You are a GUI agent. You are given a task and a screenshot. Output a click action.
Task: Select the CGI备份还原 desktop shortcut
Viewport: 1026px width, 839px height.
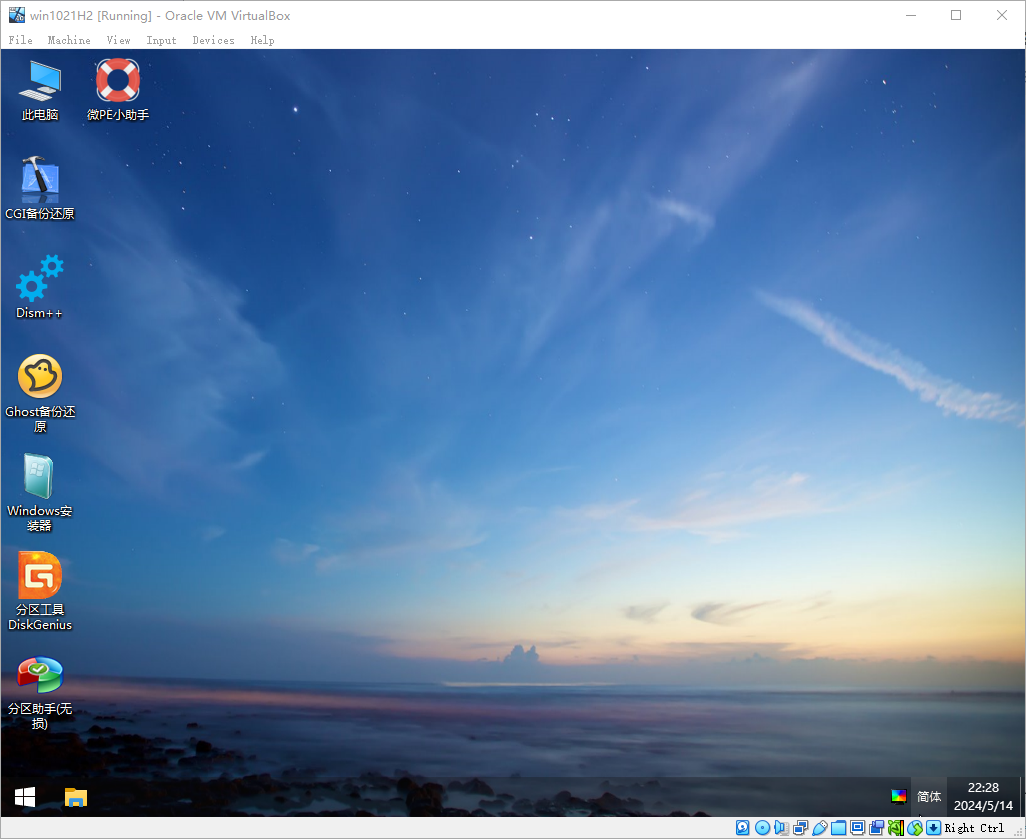40,188
